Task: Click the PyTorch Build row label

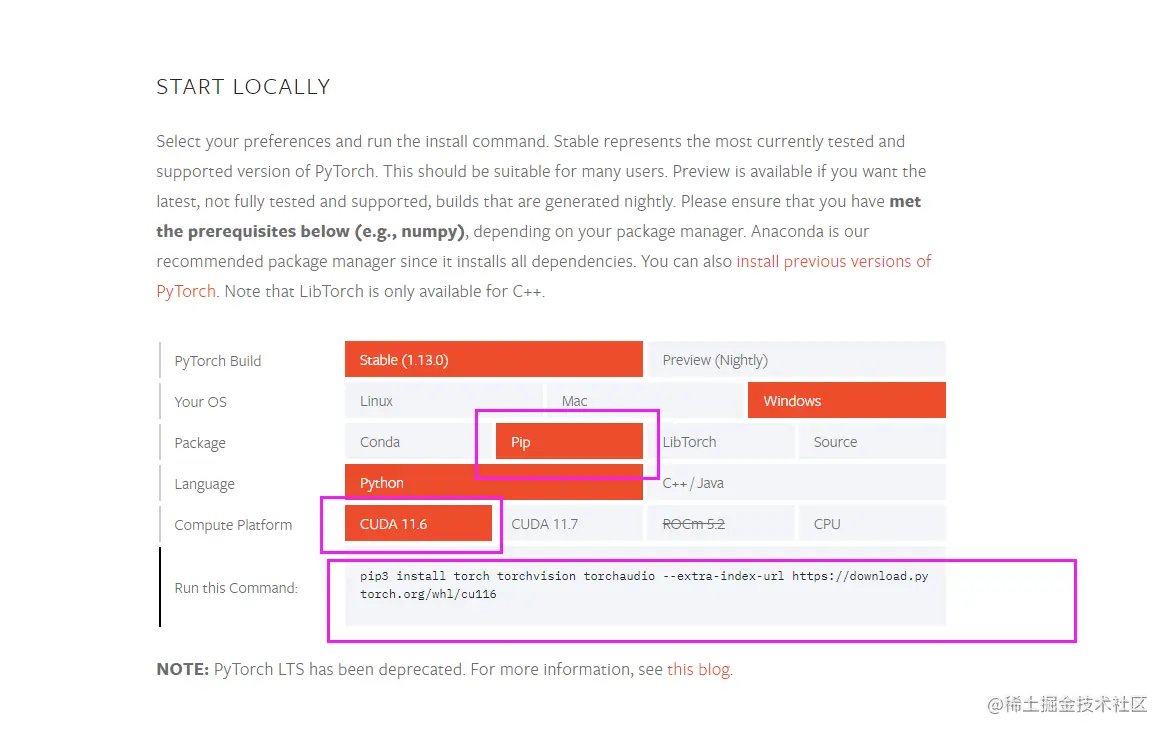Action: point(218,361)
